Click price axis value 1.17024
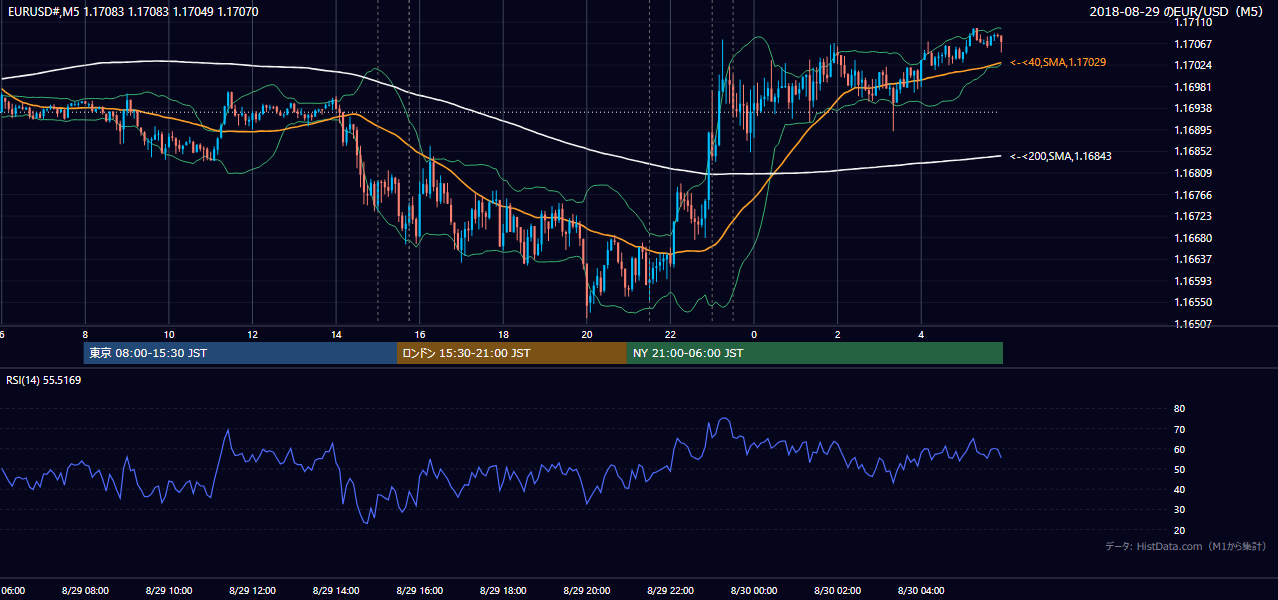Screen dimensions: 1278x600 tap(1194, 65)
